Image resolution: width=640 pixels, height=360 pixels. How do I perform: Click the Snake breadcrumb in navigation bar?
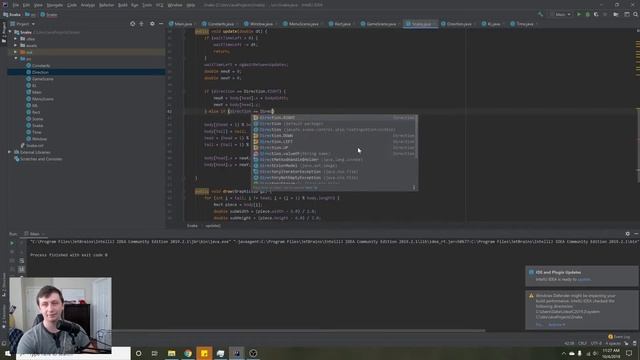pyautogui.click(x=11, y=15)
